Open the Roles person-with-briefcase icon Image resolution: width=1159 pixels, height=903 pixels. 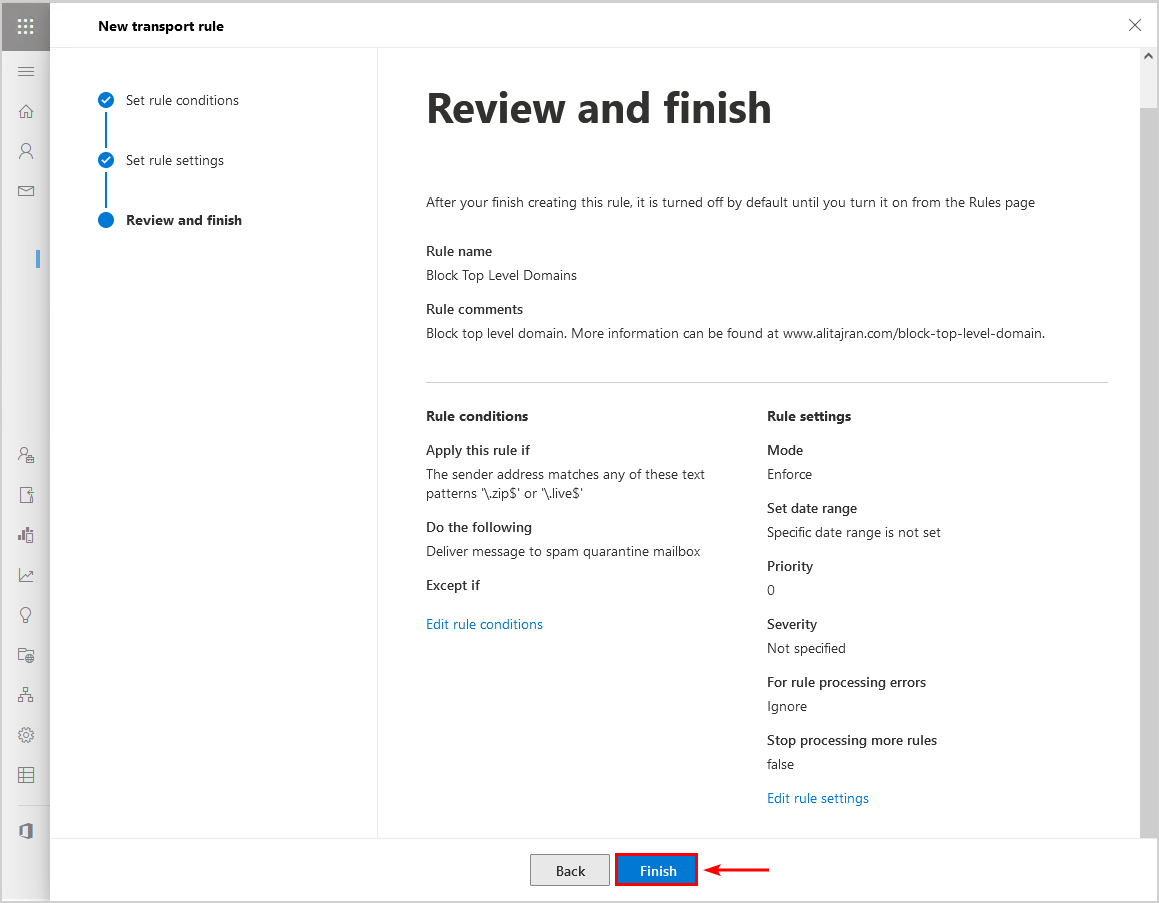[26, 455]
